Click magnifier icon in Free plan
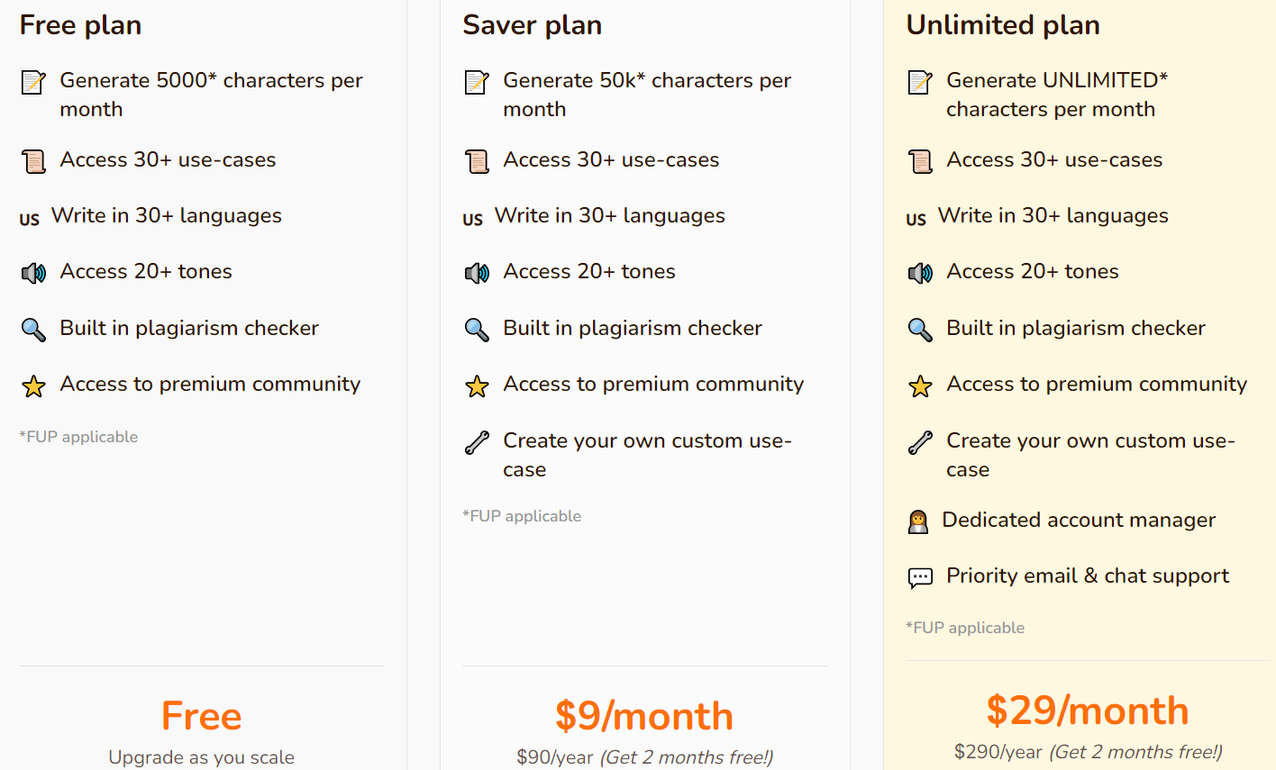 click(34, 329)
